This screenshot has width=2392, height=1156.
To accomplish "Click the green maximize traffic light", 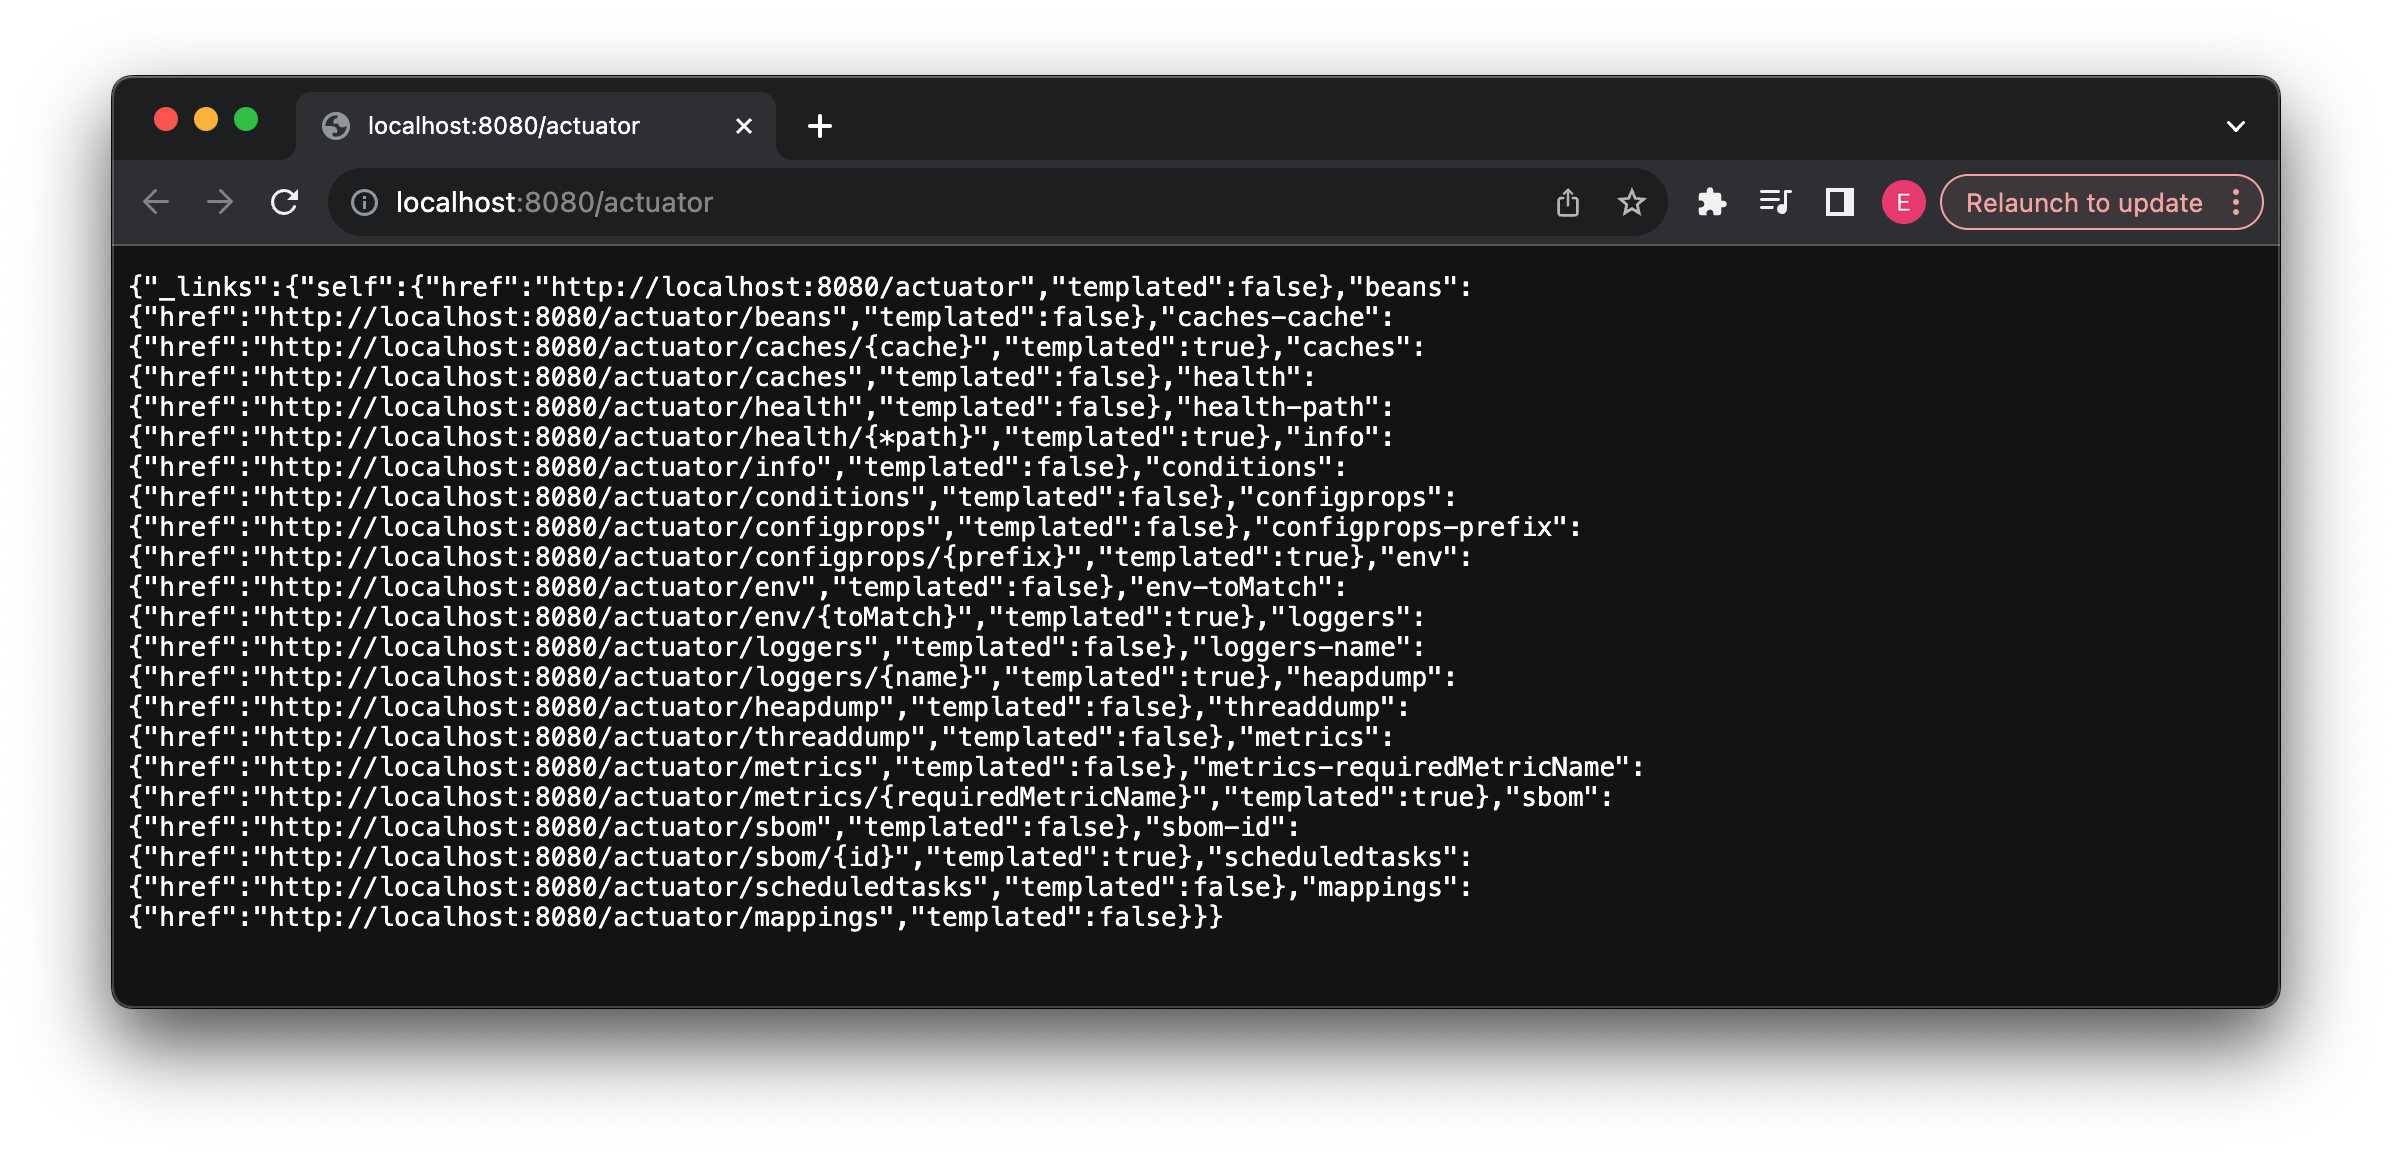I will coord(246,118).
